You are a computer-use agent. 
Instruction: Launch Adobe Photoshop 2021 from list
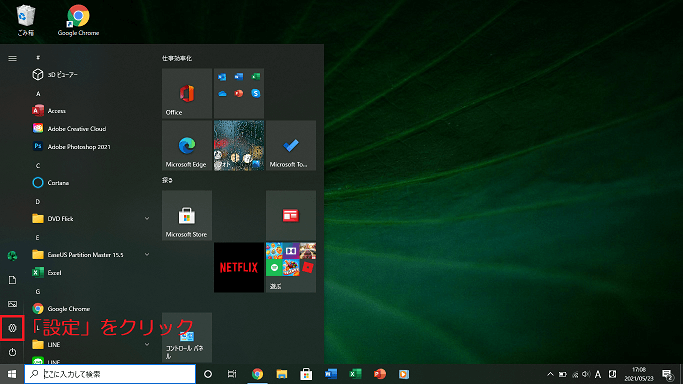[91, 147]
